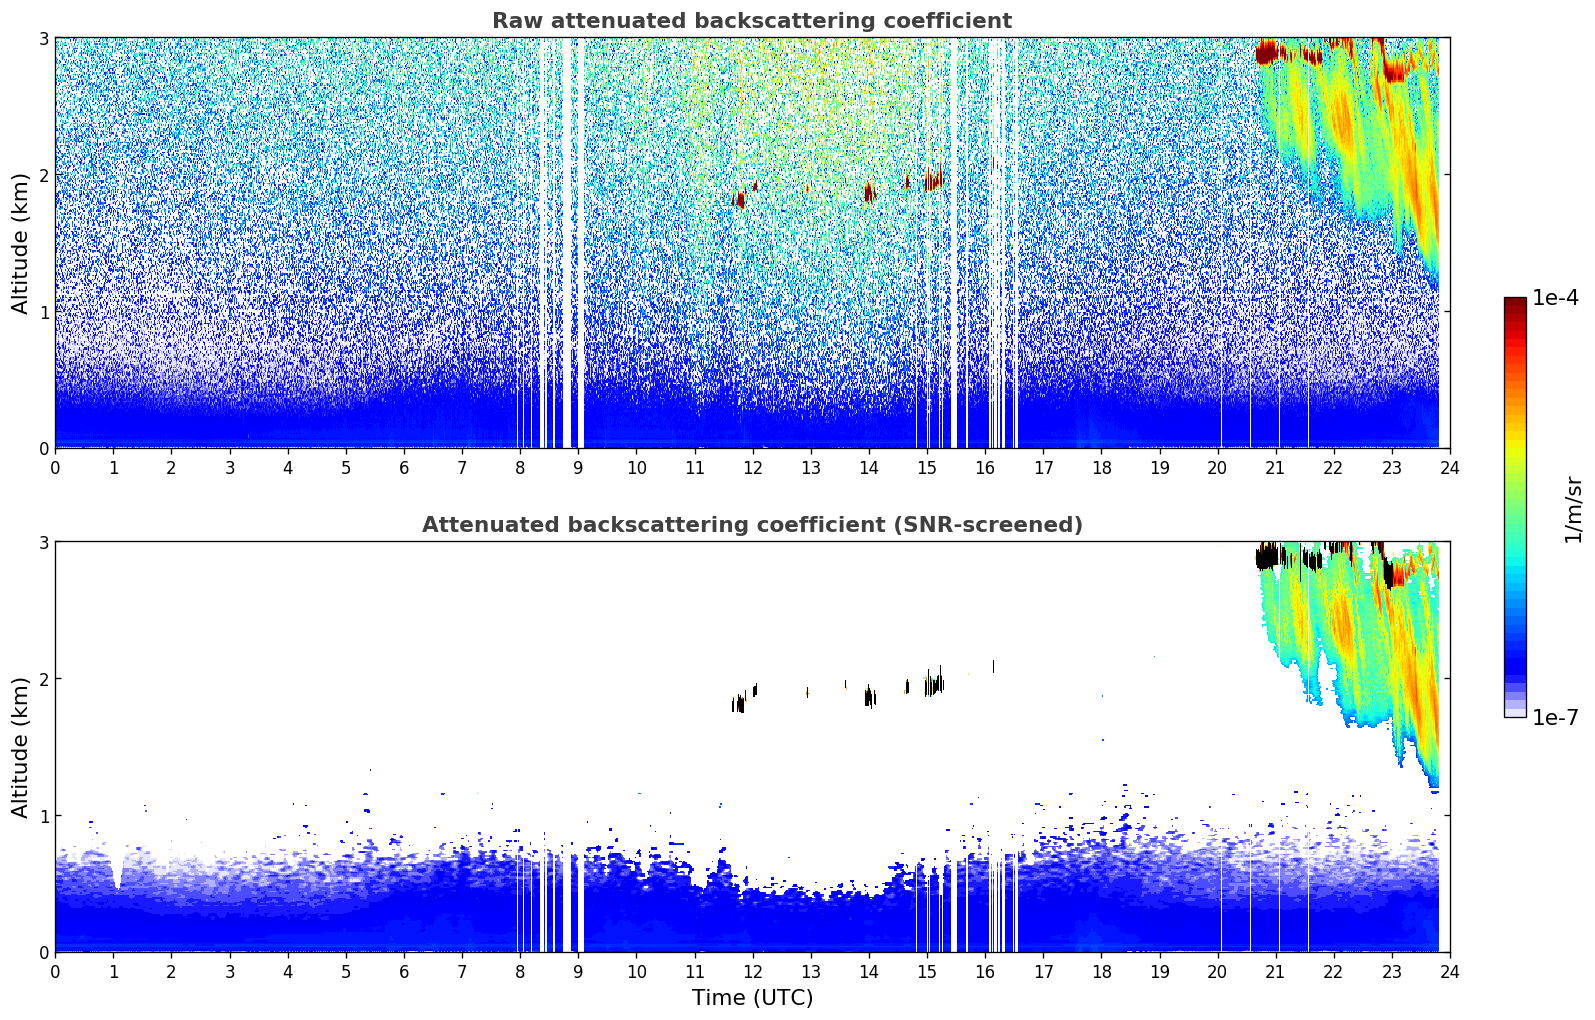This screenshot has width=1595, height=1020.
Task: Click hour tick '6' under the raw plot
Action: [404, 467]
